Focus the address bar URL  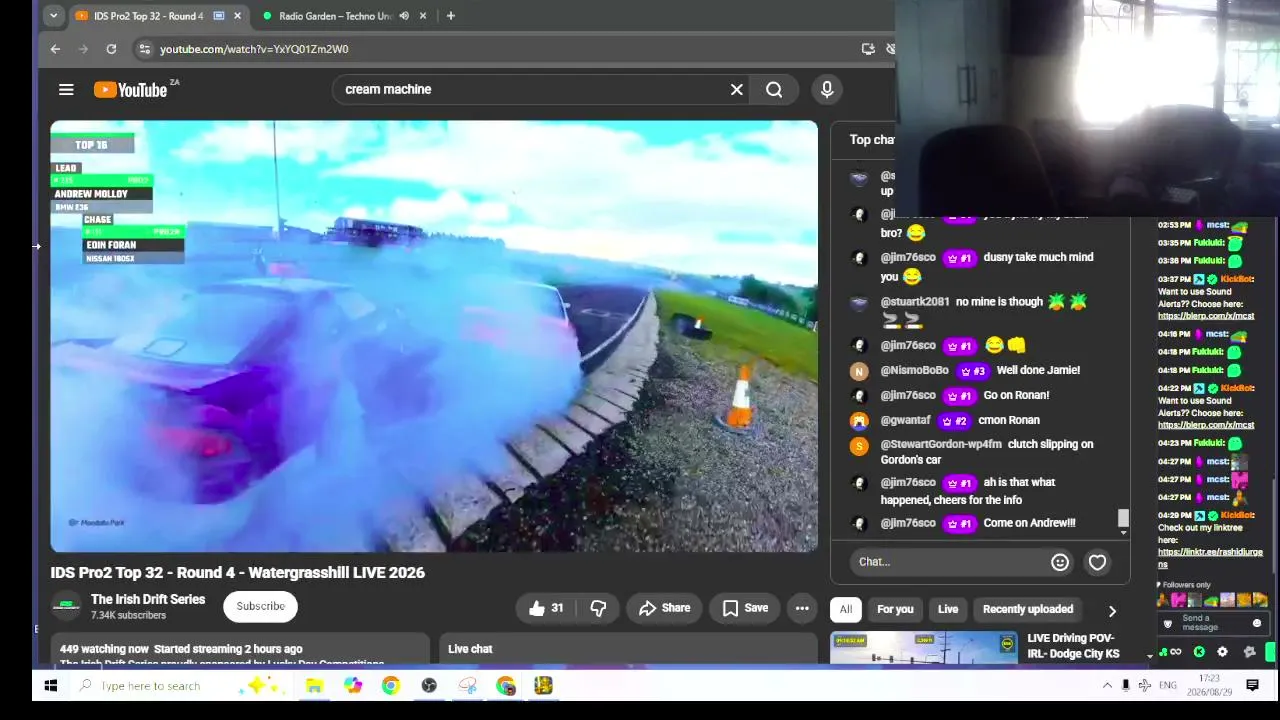pos(254,49)
